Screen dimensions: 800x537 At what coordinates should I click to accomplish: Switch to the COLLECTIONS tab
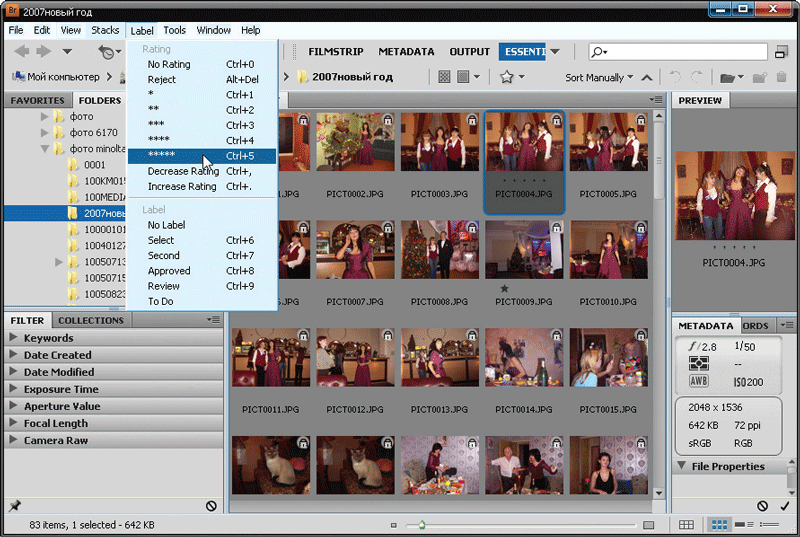tap(91, 320)
